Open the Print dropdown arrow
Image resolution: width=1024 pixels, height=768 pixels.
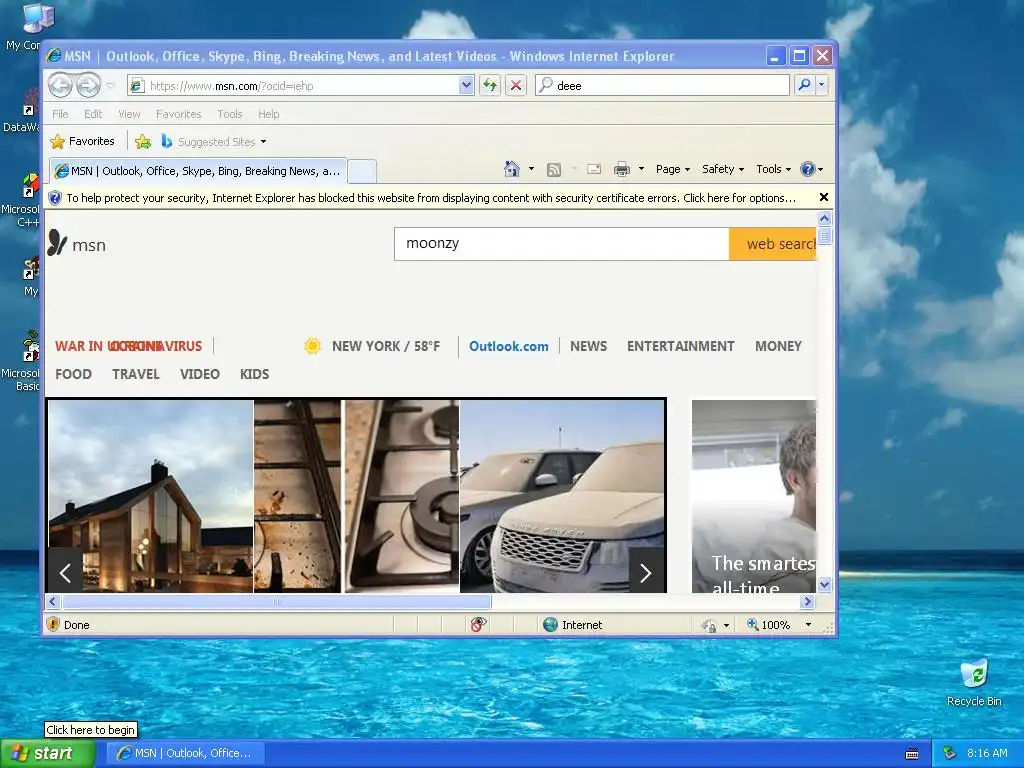[641, 169]
